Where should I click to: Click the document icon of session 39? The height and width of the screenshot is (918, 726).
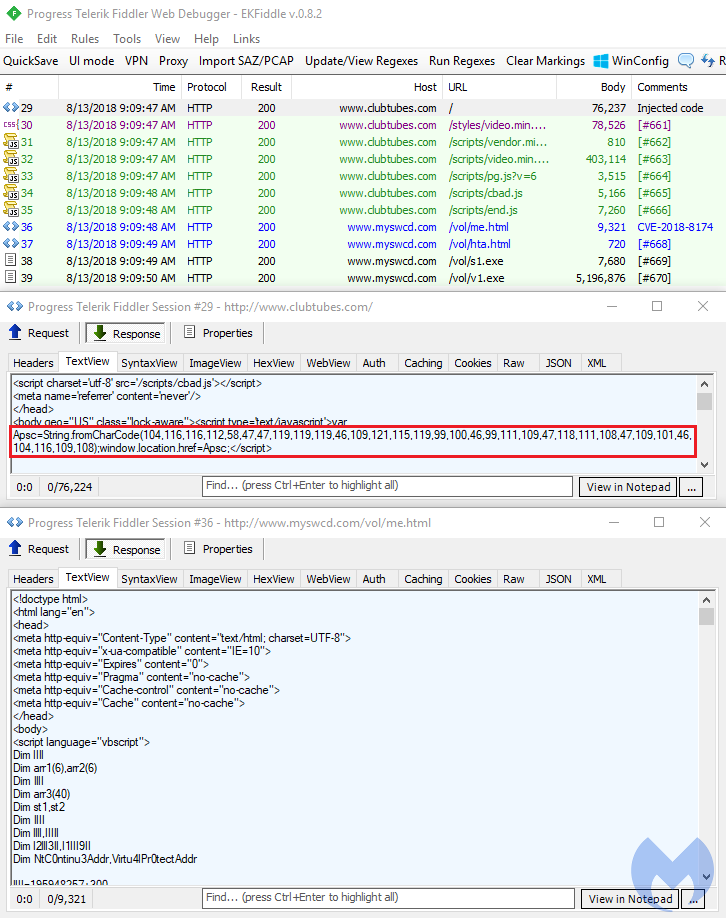pos(10,278)
